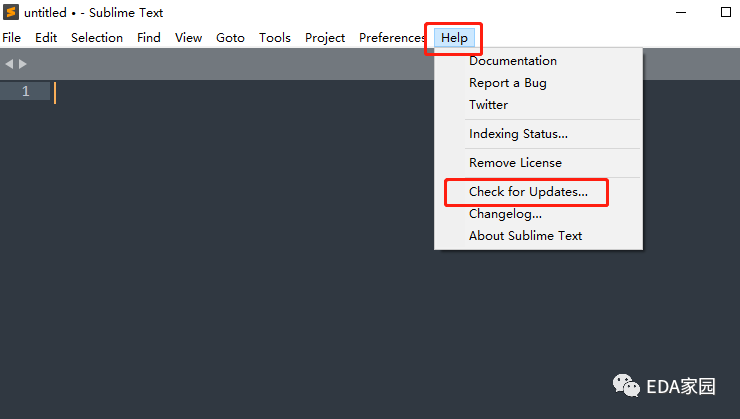Open the Selection menu
This screenshot has width=740, height=419.
point(97,38)
